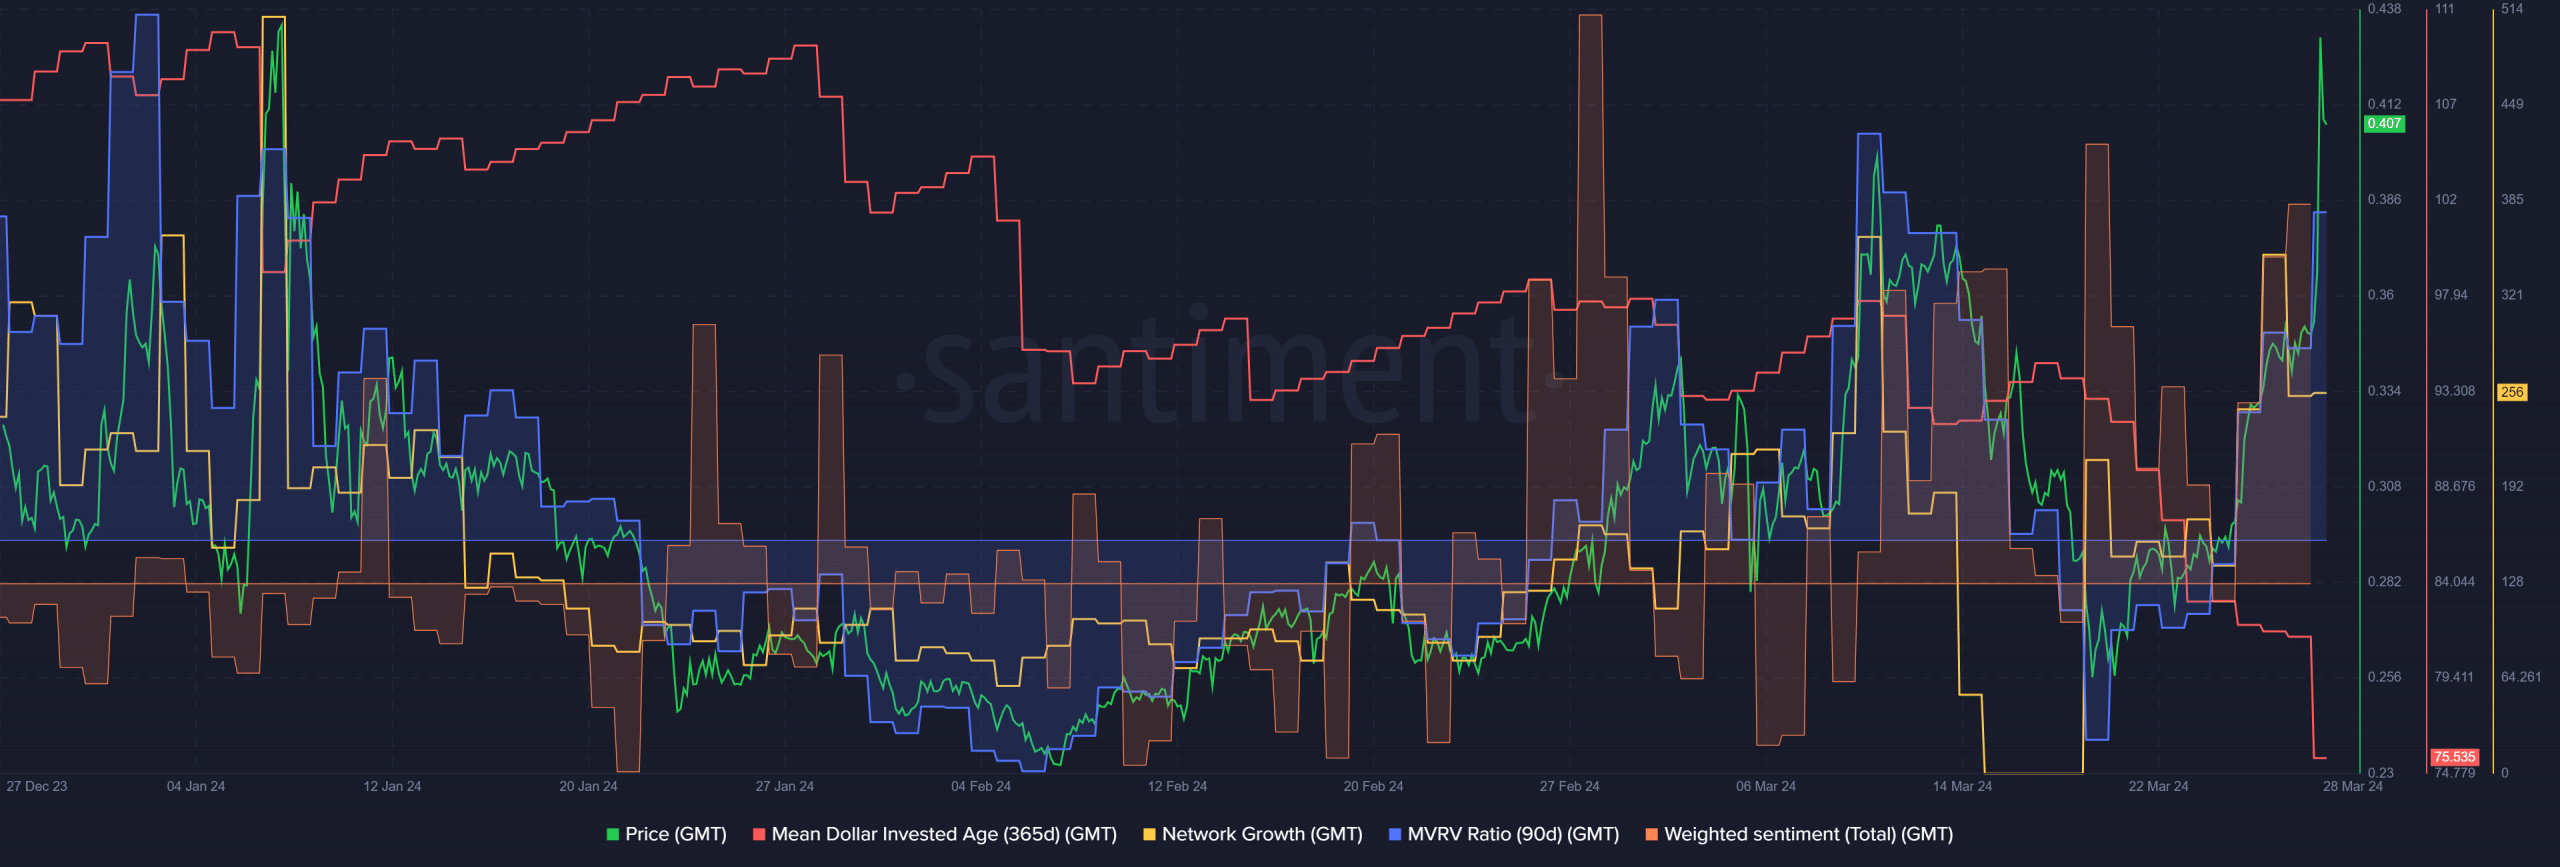Click the 64.261 network growth axis value
The width and height of the screenshot is (2560, 867).
2521,677
